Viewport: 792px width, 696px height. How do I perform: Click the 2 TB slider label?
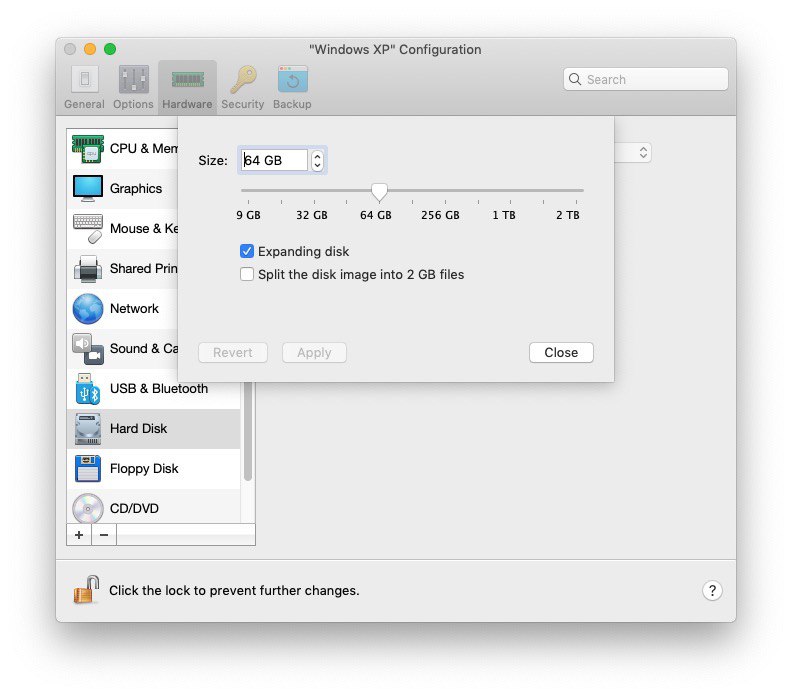tap(568, 215)
